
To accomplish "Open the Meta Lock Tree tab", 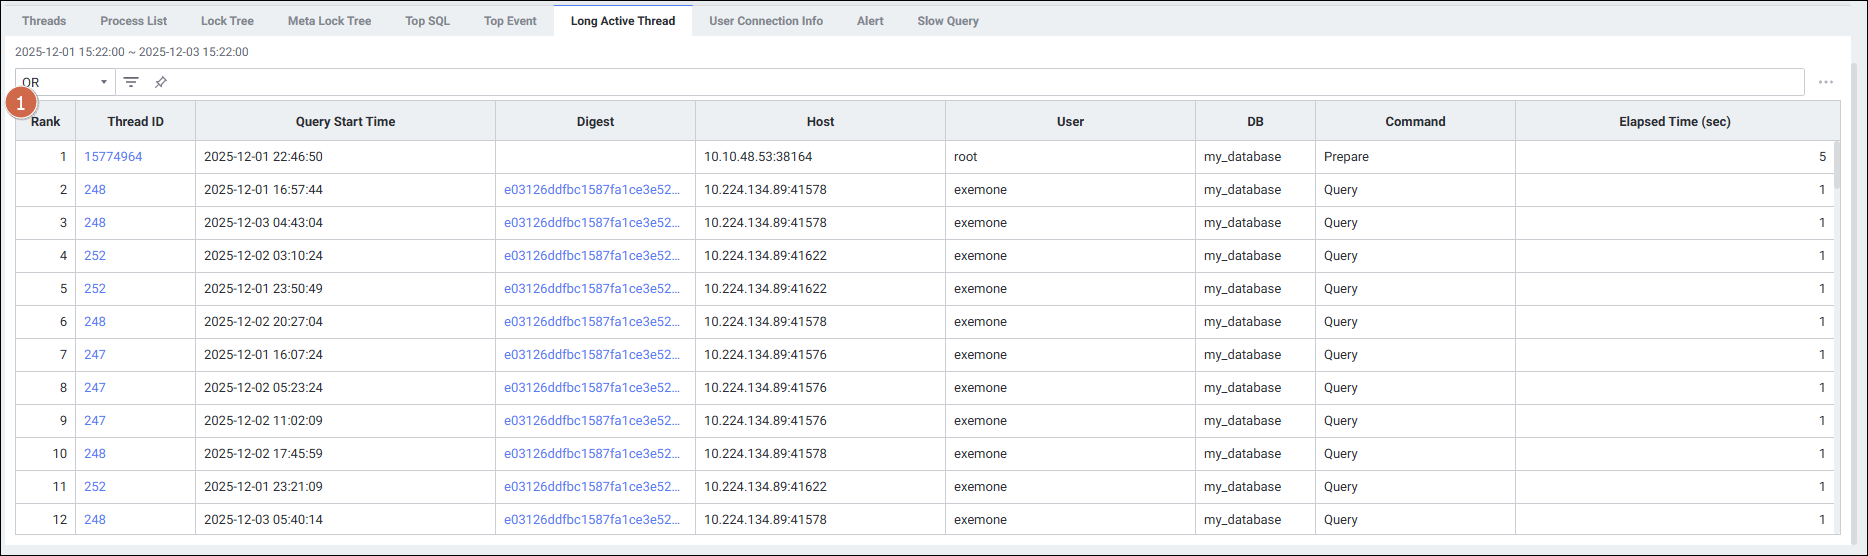I will tap(329, 21).
